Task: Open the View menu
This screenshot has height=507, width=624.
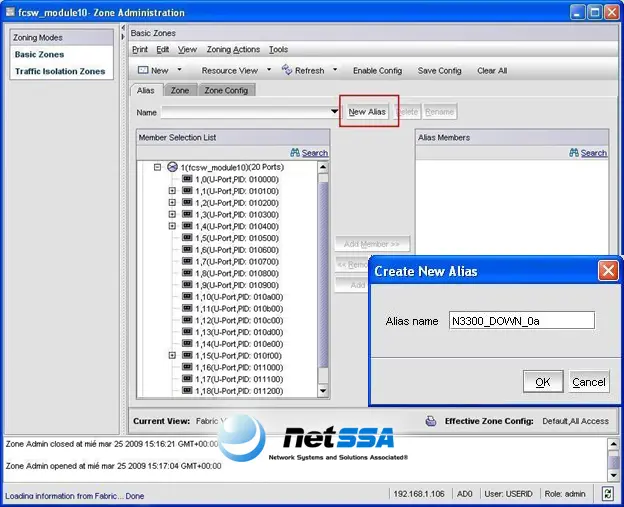Action: [x=187, y=49]
